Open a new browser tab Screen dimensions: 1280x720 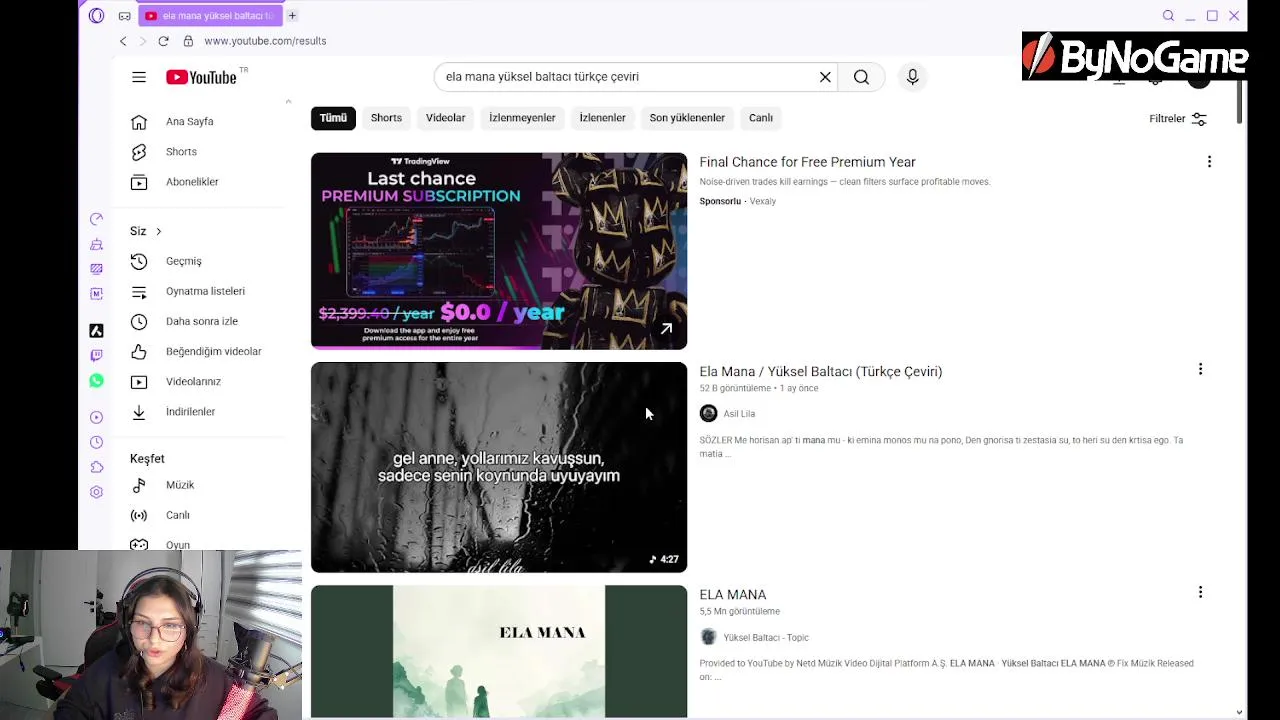point(292,15)
